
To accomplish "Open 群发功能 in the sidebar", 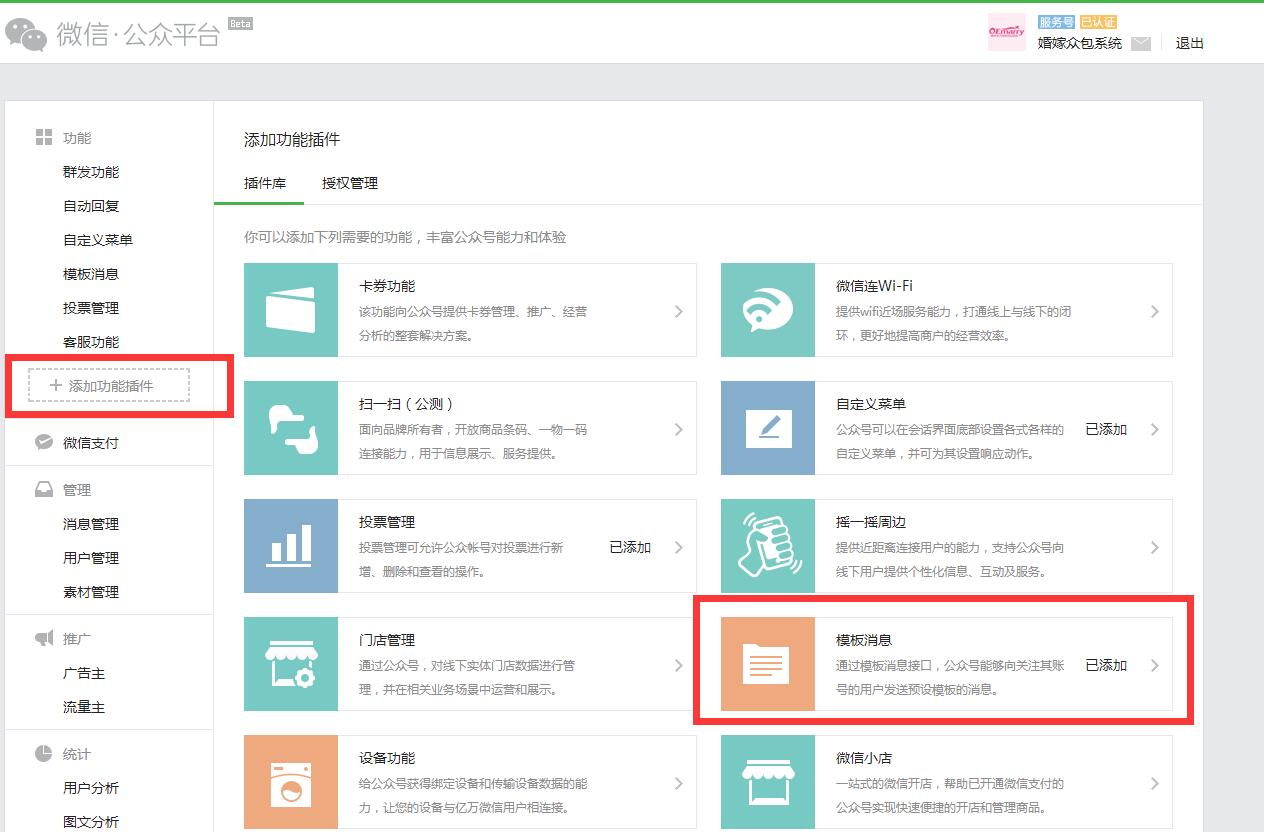I will tap(91, 172).
